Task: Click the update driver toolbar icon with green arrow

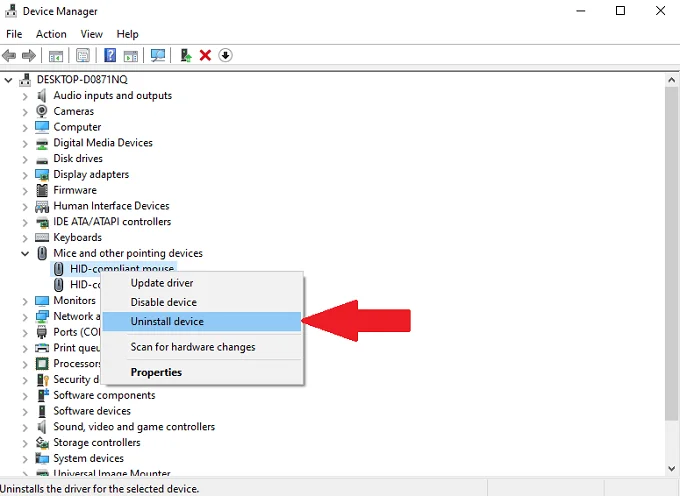Action: pyautogui.click(x=186, y=55)
